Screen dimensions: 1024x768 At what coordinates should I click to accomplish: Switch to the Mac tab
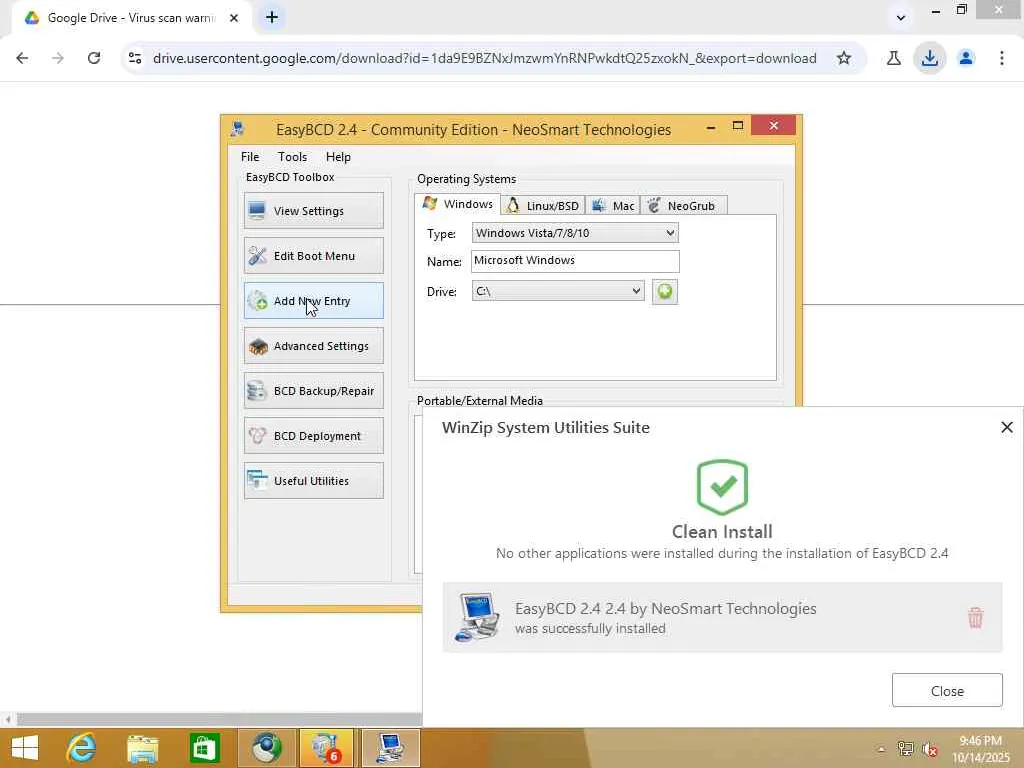pos(613,206)
